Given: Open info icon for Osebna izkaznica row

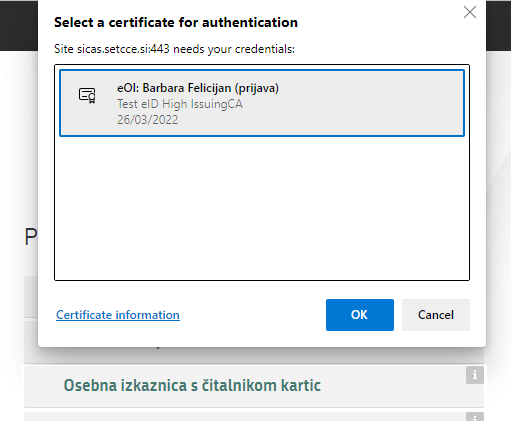Looking at the screenshot, I should [x=475, y=375].
